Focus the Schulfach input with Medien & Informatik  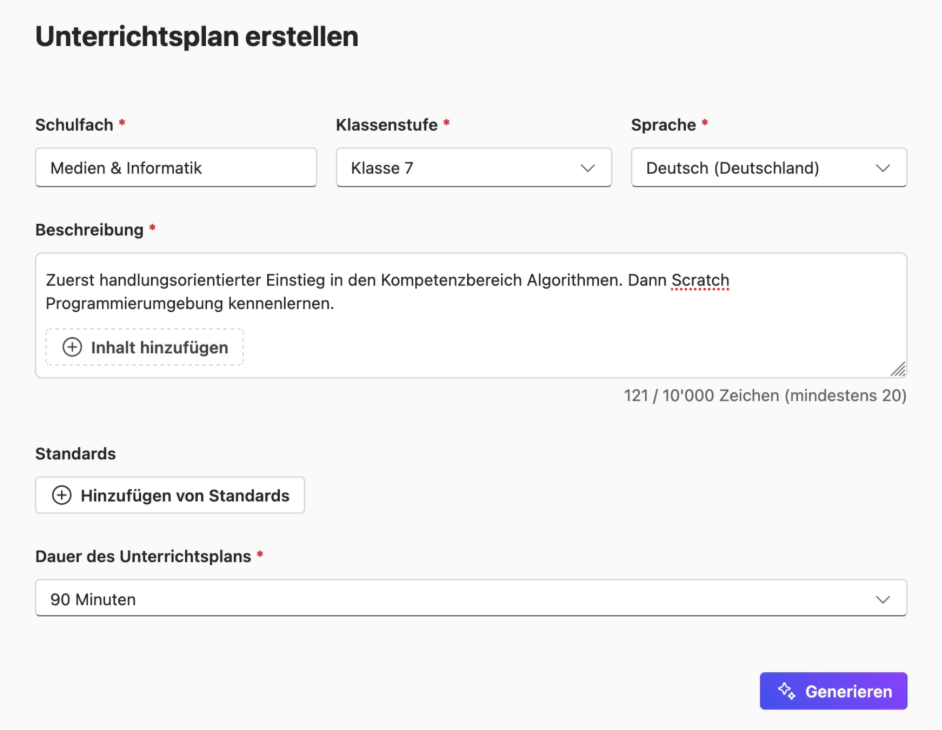pyautogui.click(x=175, y=168)
